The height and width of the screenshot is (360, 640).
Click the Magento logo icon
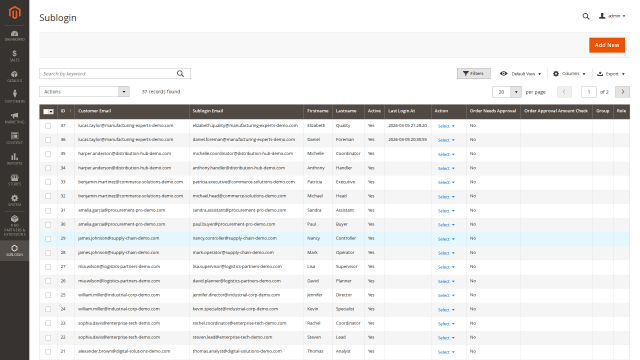pyautogui.click(x=14, y=13)
